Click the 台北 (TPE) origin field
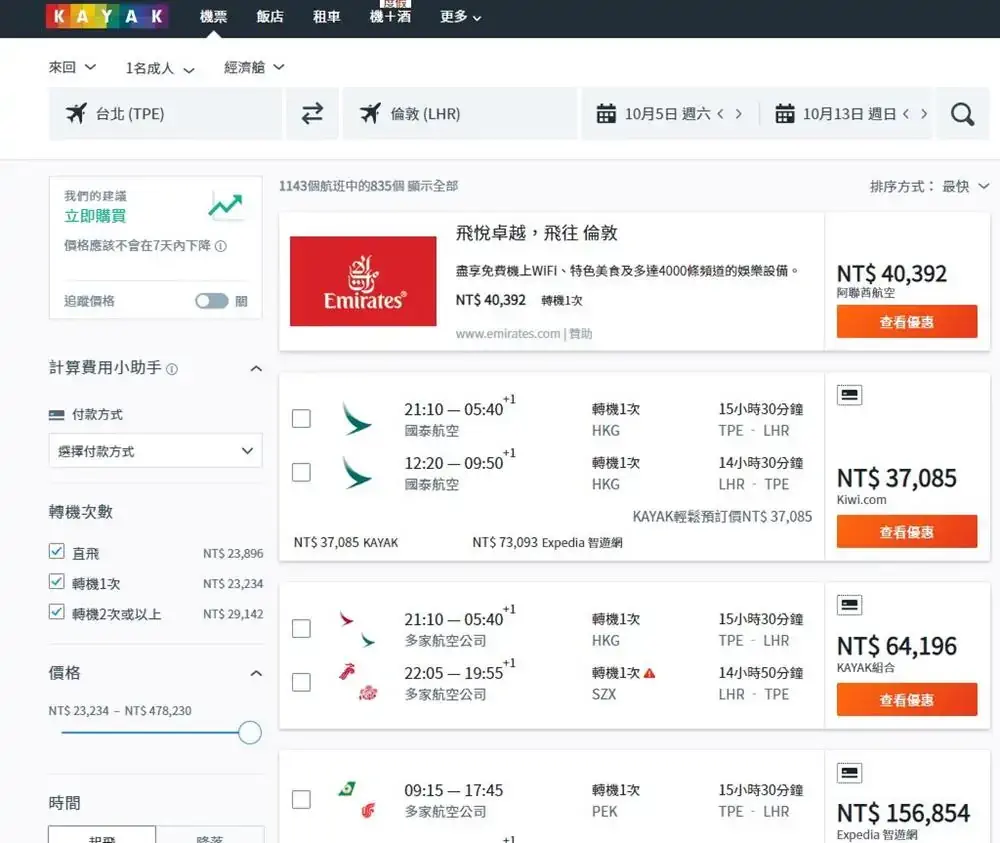This screenshot has width=1000, height=843. click(165, 114)
